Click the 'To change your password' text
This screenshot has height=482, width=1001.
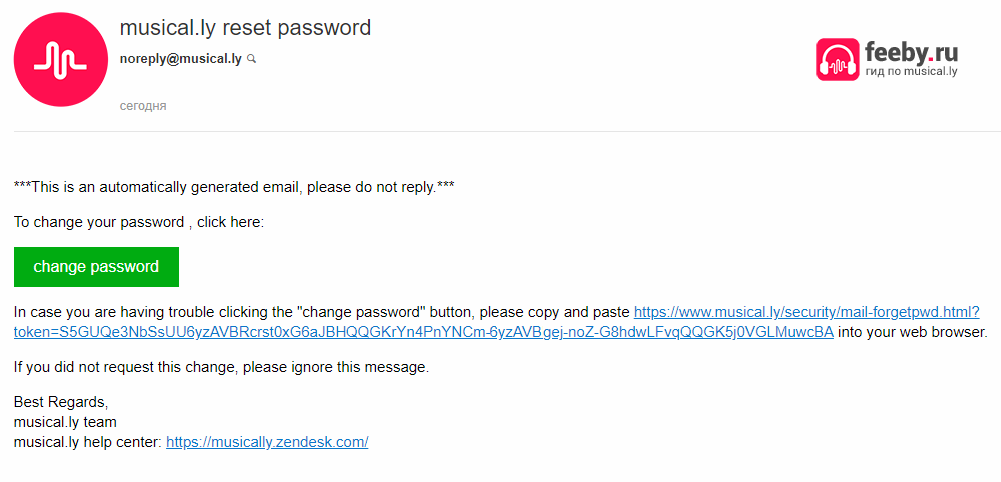click(x=99, y=222)
